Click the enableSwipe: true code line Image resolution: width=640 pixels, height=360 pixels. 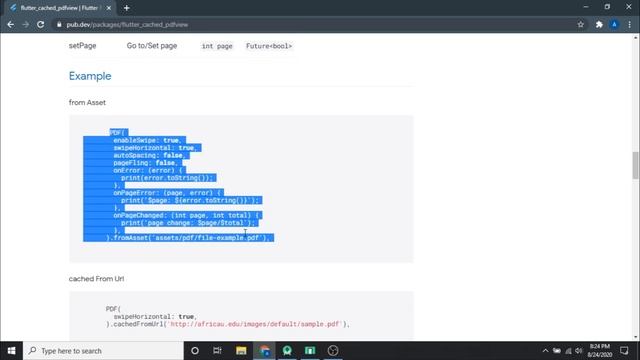pos(147,140)
